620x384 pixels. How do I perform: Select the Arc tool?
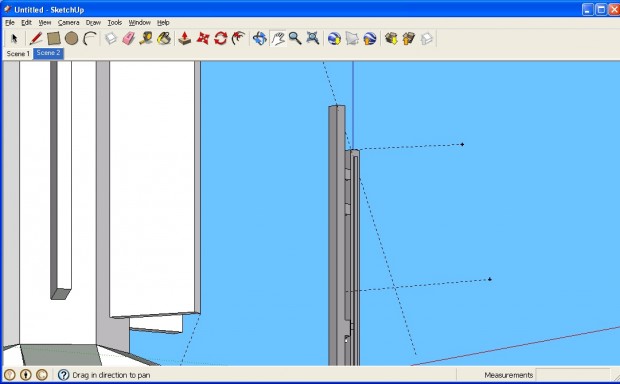(90, 38)
